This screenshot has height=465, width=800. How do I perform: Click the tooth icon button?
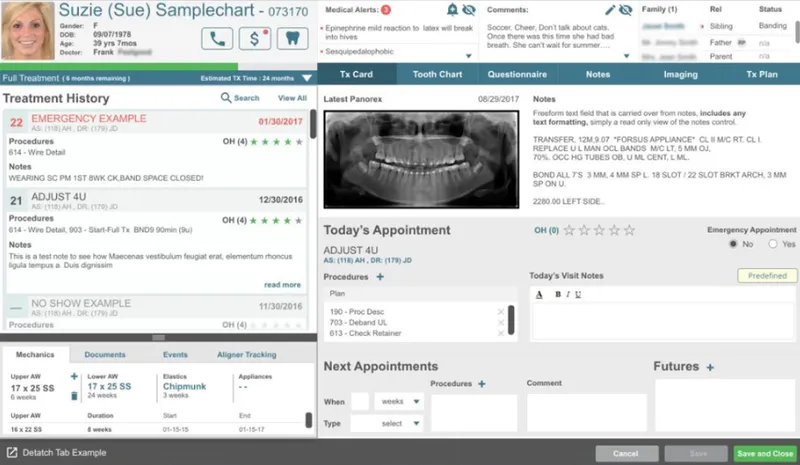(292, 39)
